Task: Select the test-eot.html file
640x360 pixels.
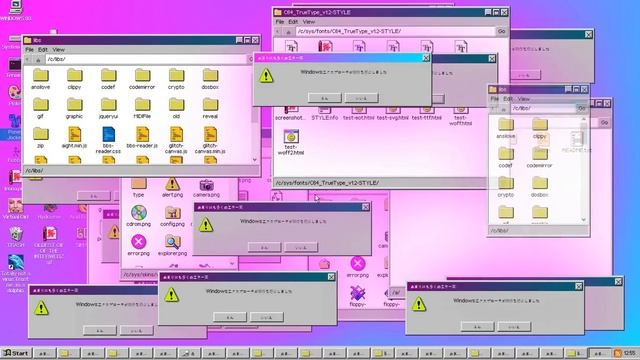Action: point(359,113)
